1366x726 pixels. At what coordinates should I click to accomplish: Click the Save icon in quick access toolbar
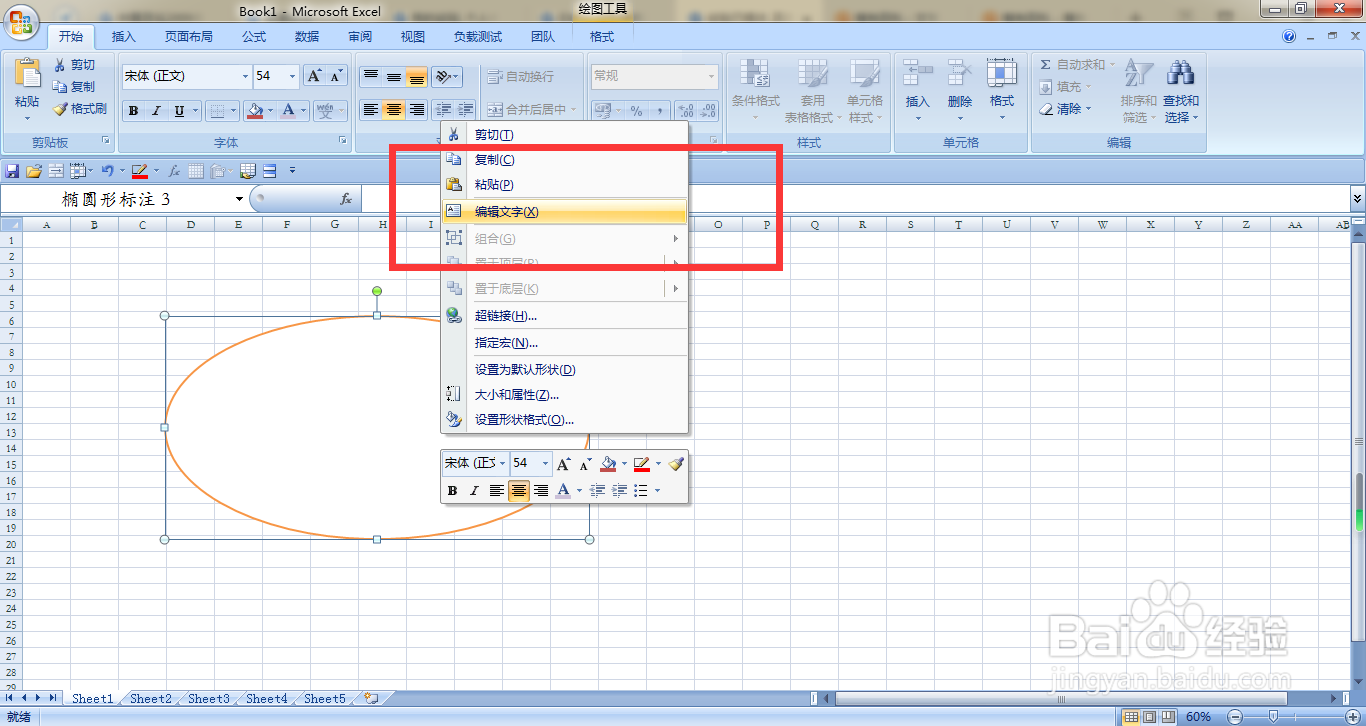click(x=13, y=171)
